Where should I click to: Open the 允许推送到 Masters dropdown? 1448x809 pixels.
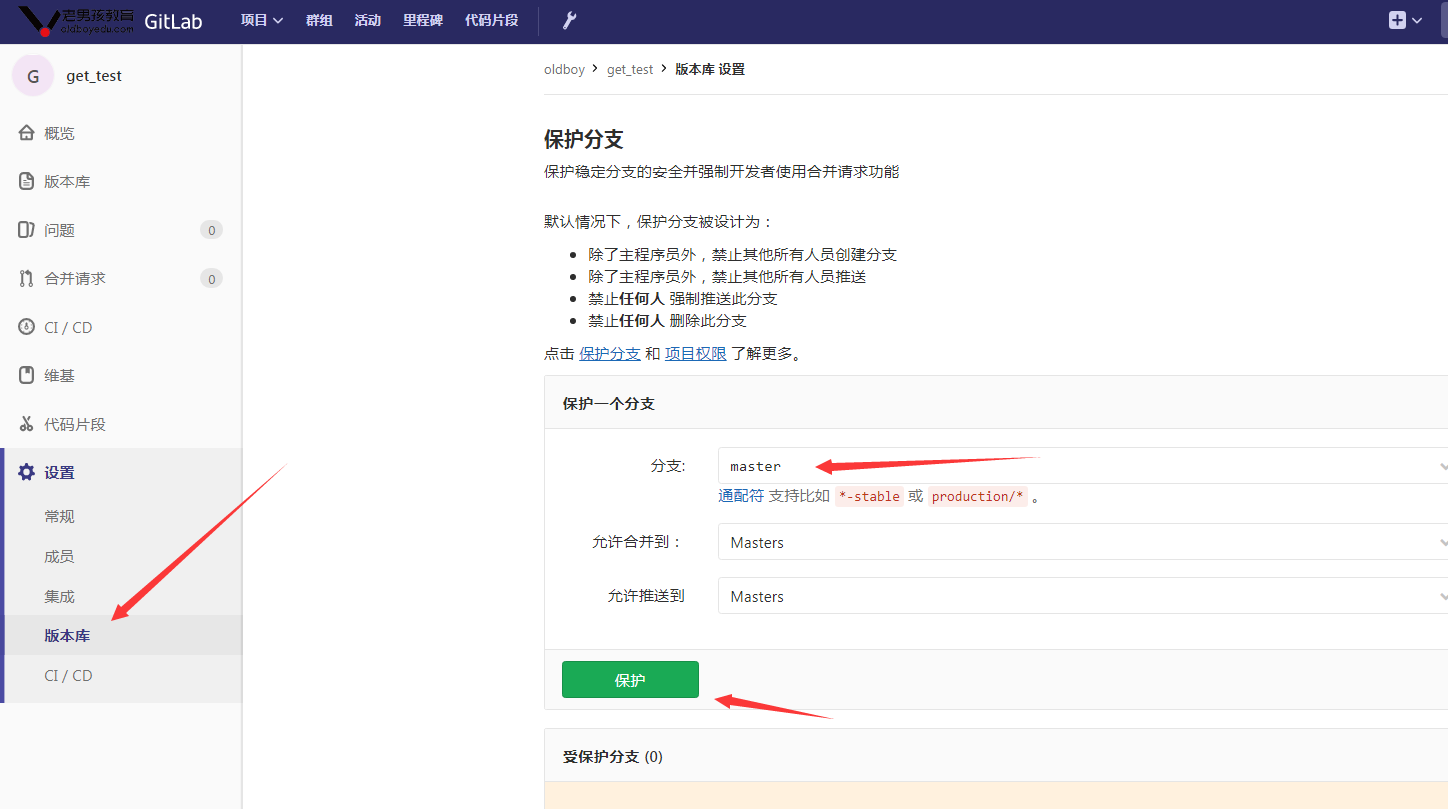[1083, 596]
